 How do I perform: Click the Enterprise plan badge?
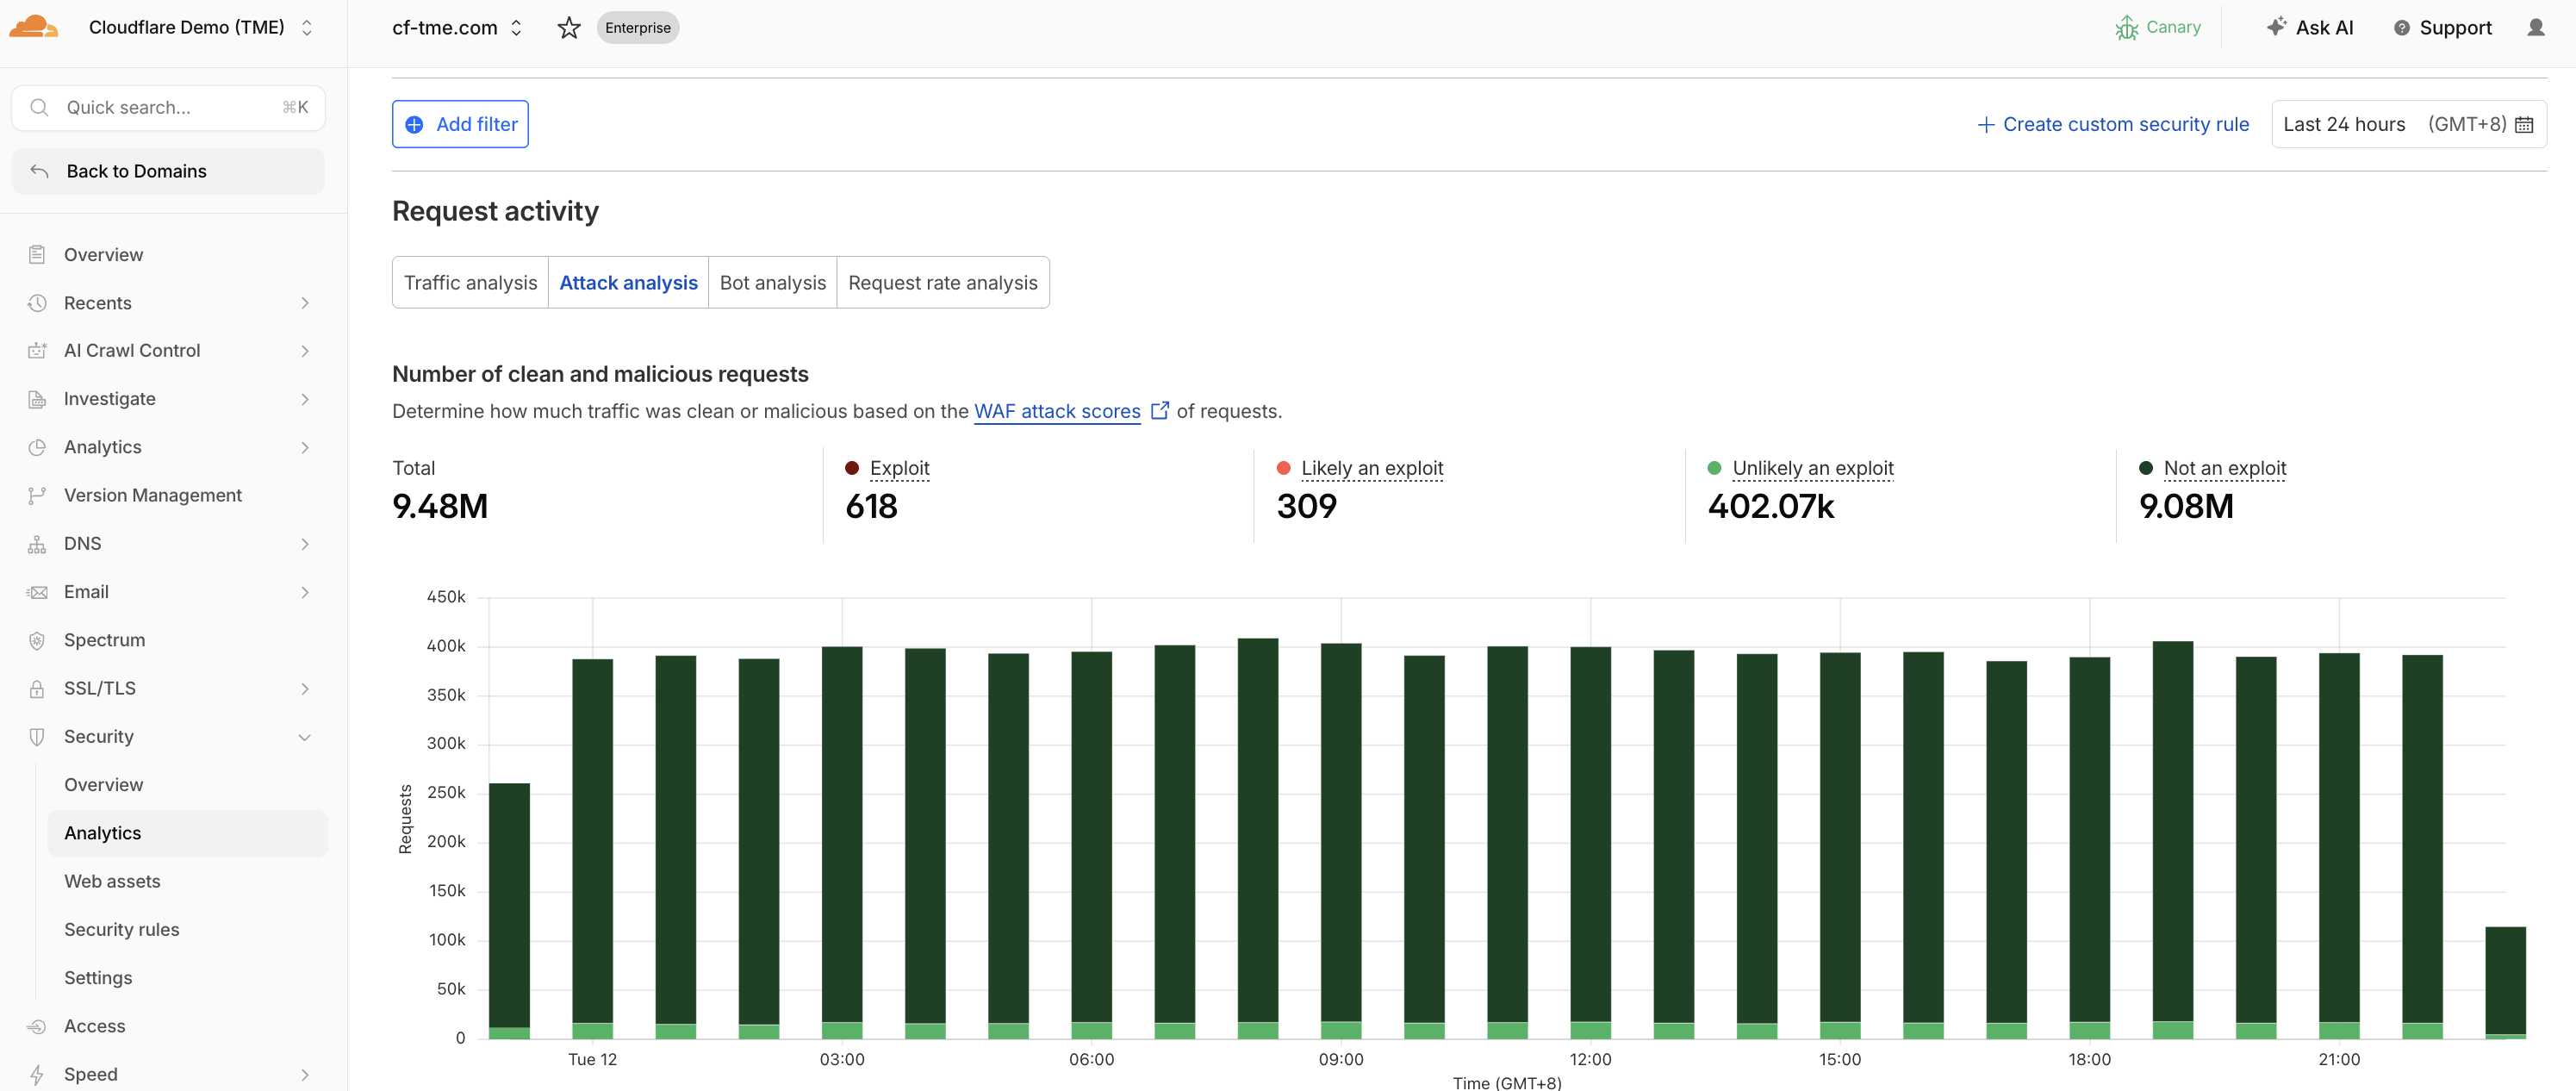tap(638, 28)
